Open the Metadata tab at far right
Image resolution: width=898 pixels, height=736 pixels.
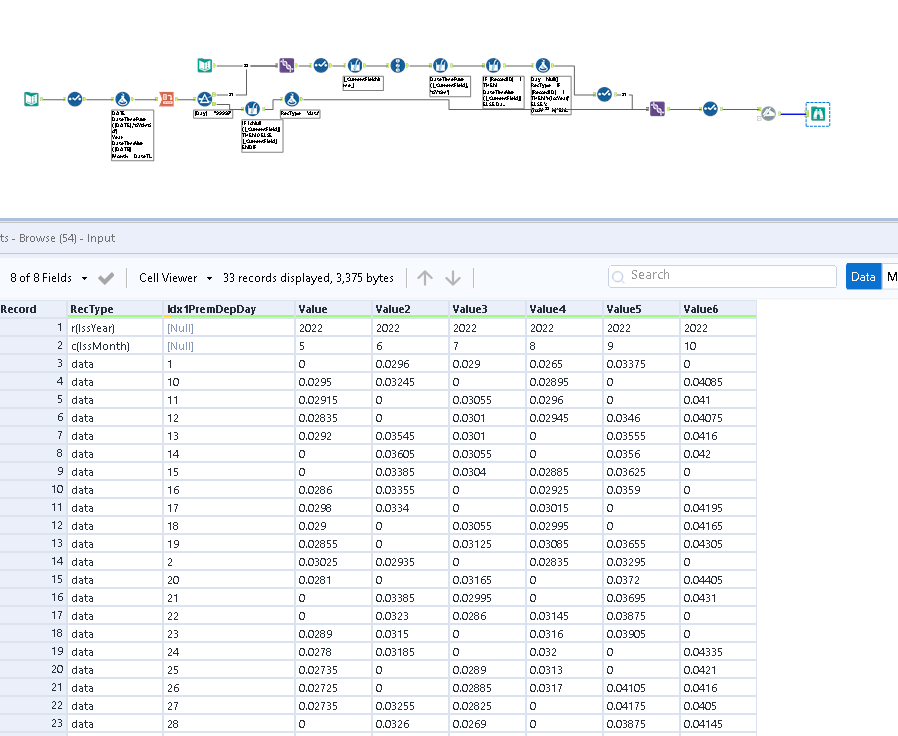coord(892,275)
